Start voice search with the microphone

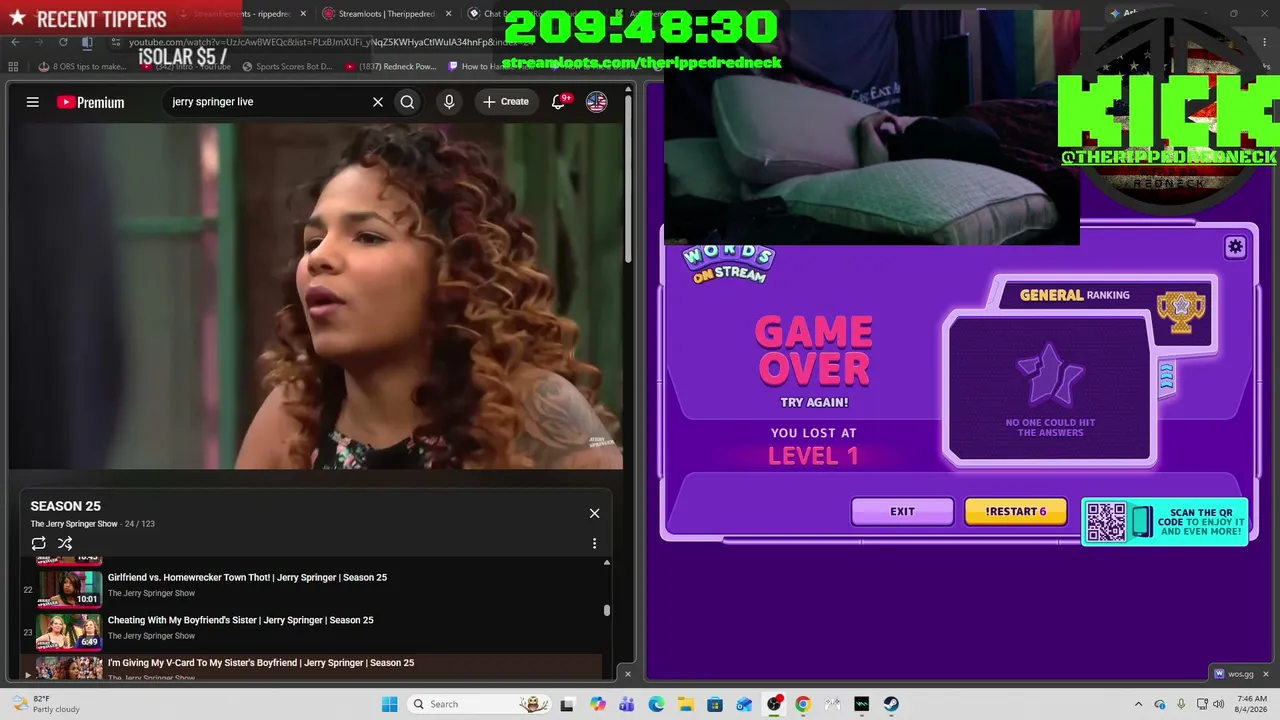pos(449,102)
